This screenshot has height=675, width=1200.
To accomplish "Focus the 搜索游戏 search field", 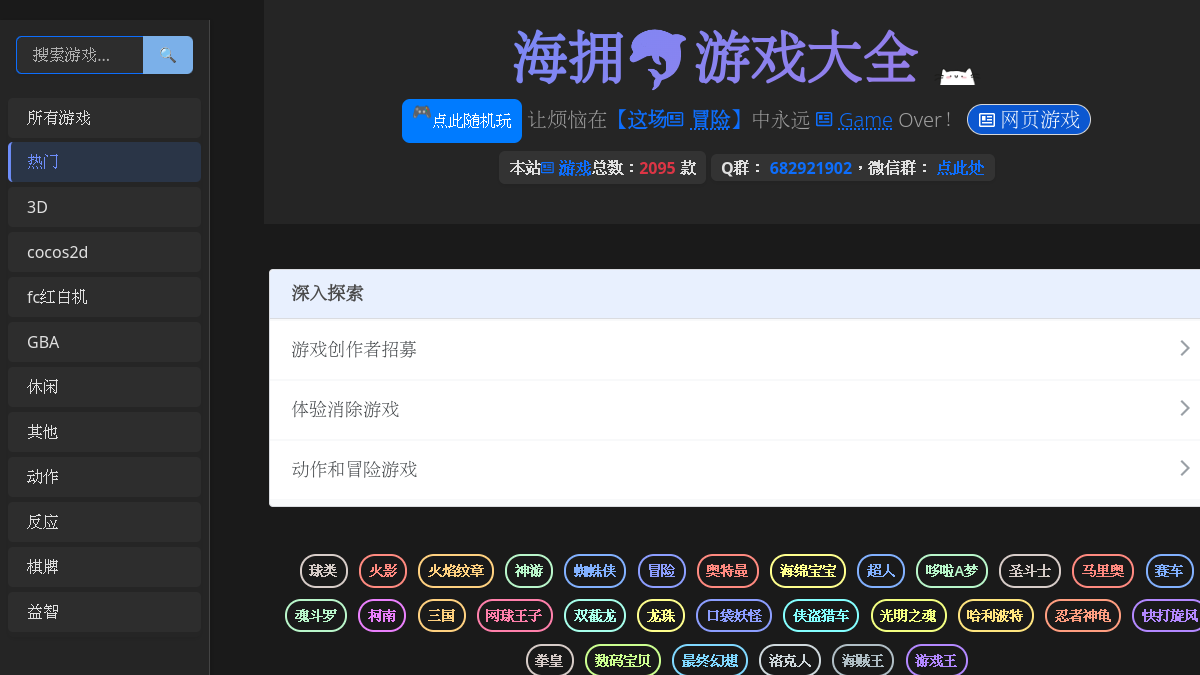I will [80, 55].
